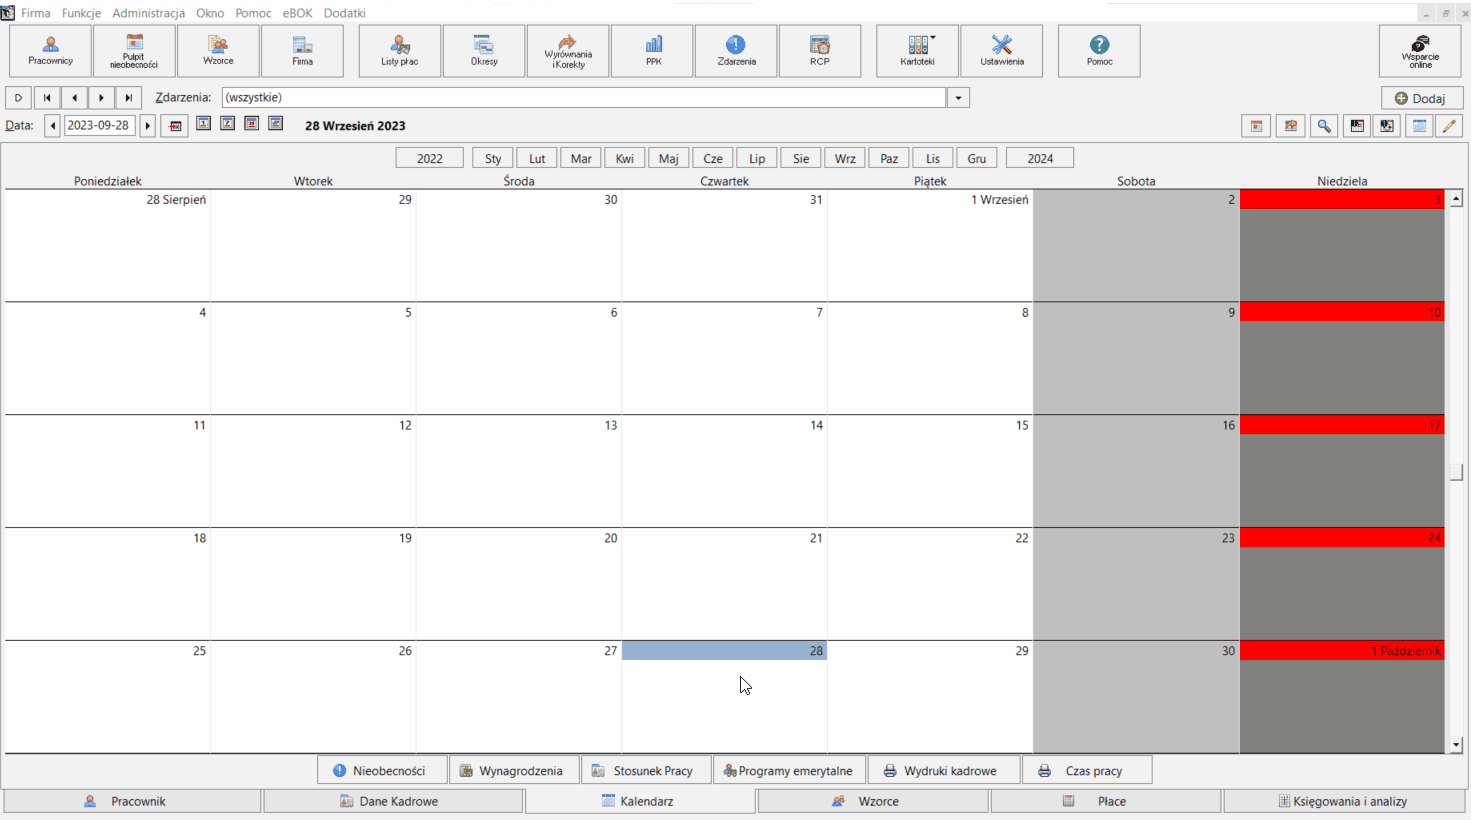Step the date forward with the arrow next to 2023-09-28
This screenshot has width=1471, height=820.
tap(148, 126)
